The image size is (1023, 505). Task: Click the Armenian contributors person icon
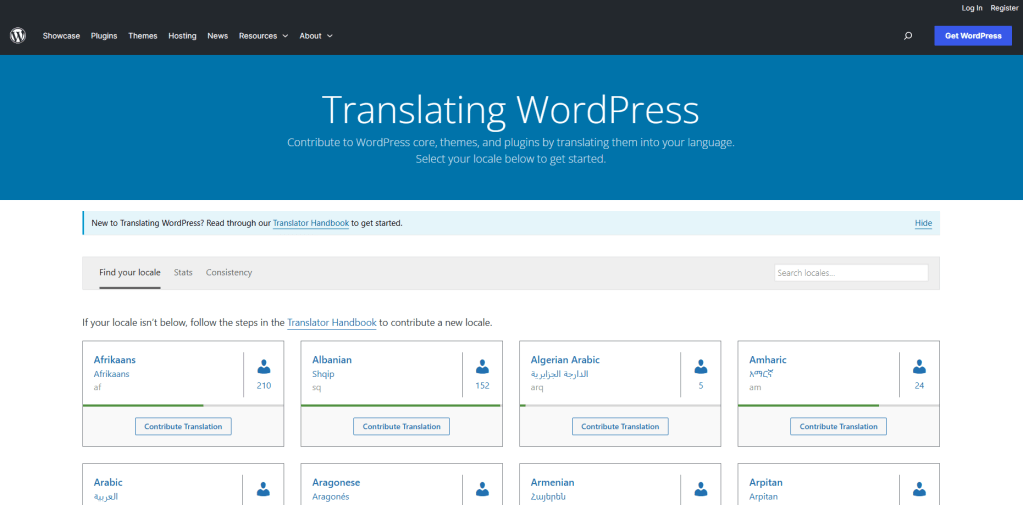tap(701, 489)
